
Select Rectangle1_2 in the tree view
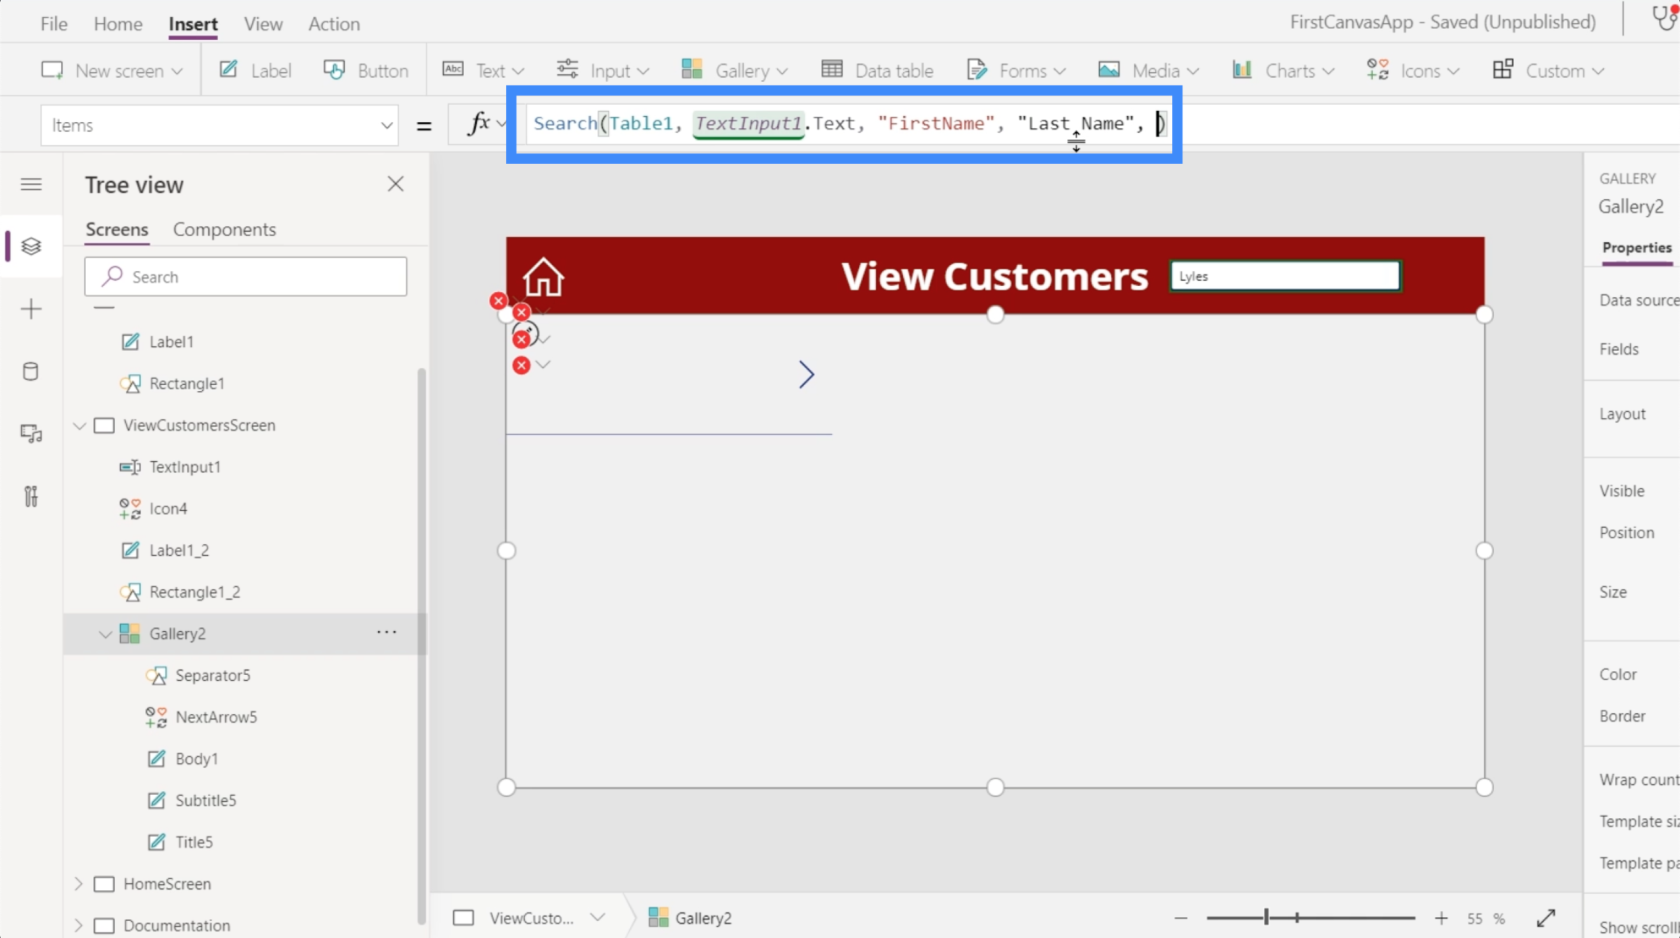(x=195, y=592)
